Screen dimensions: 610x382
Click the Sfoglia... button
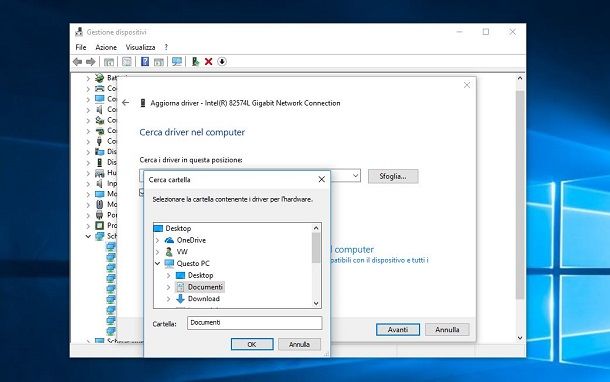point(393,176)
